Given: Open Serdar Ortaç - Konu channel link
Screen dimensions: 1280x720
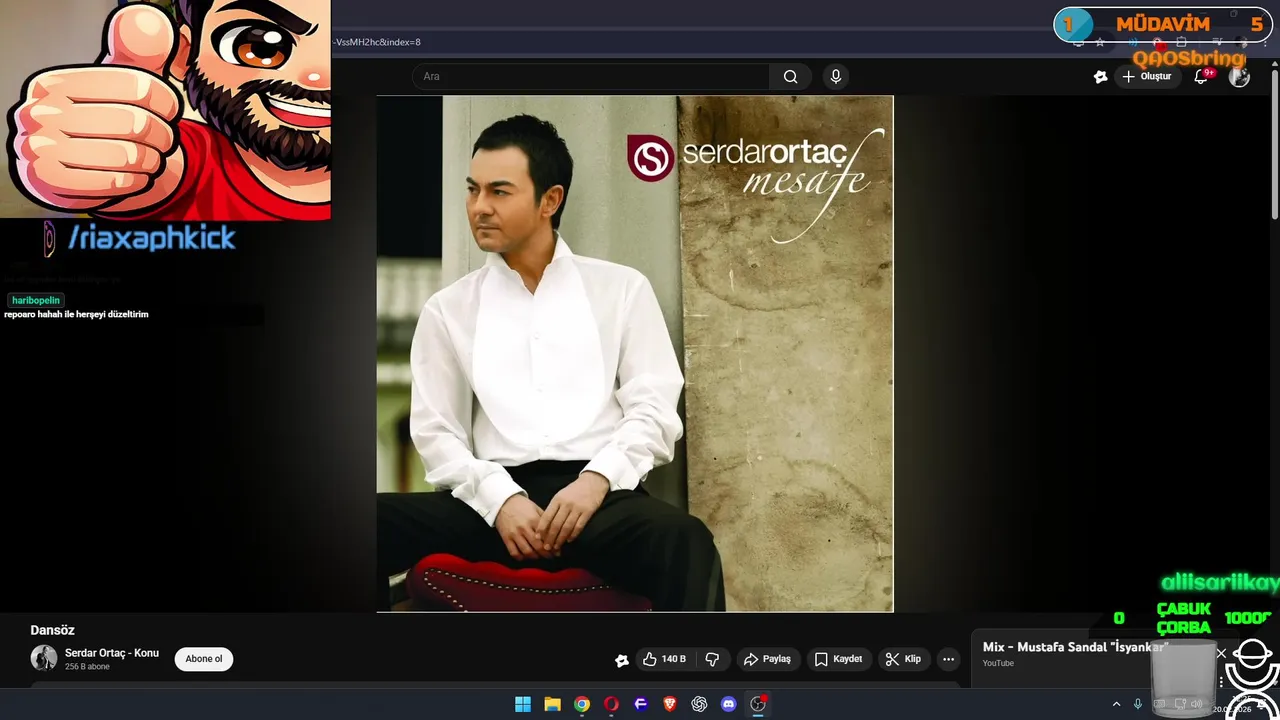Looking at the screenshot, I should click(112, 653).
